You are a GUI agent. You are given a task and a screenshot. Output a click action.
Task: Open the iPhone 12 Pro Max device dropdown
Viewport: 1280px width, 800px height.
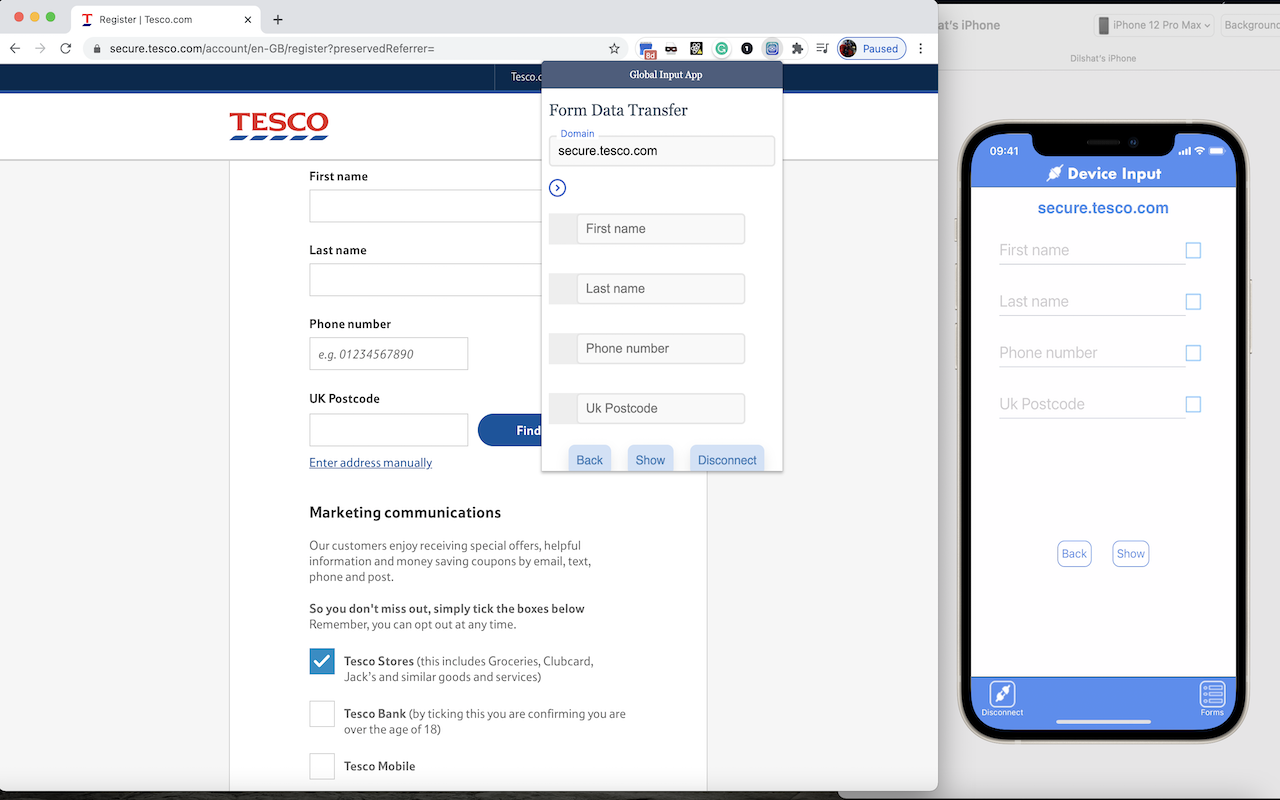pyautogui.click(x=1153, y=24)
